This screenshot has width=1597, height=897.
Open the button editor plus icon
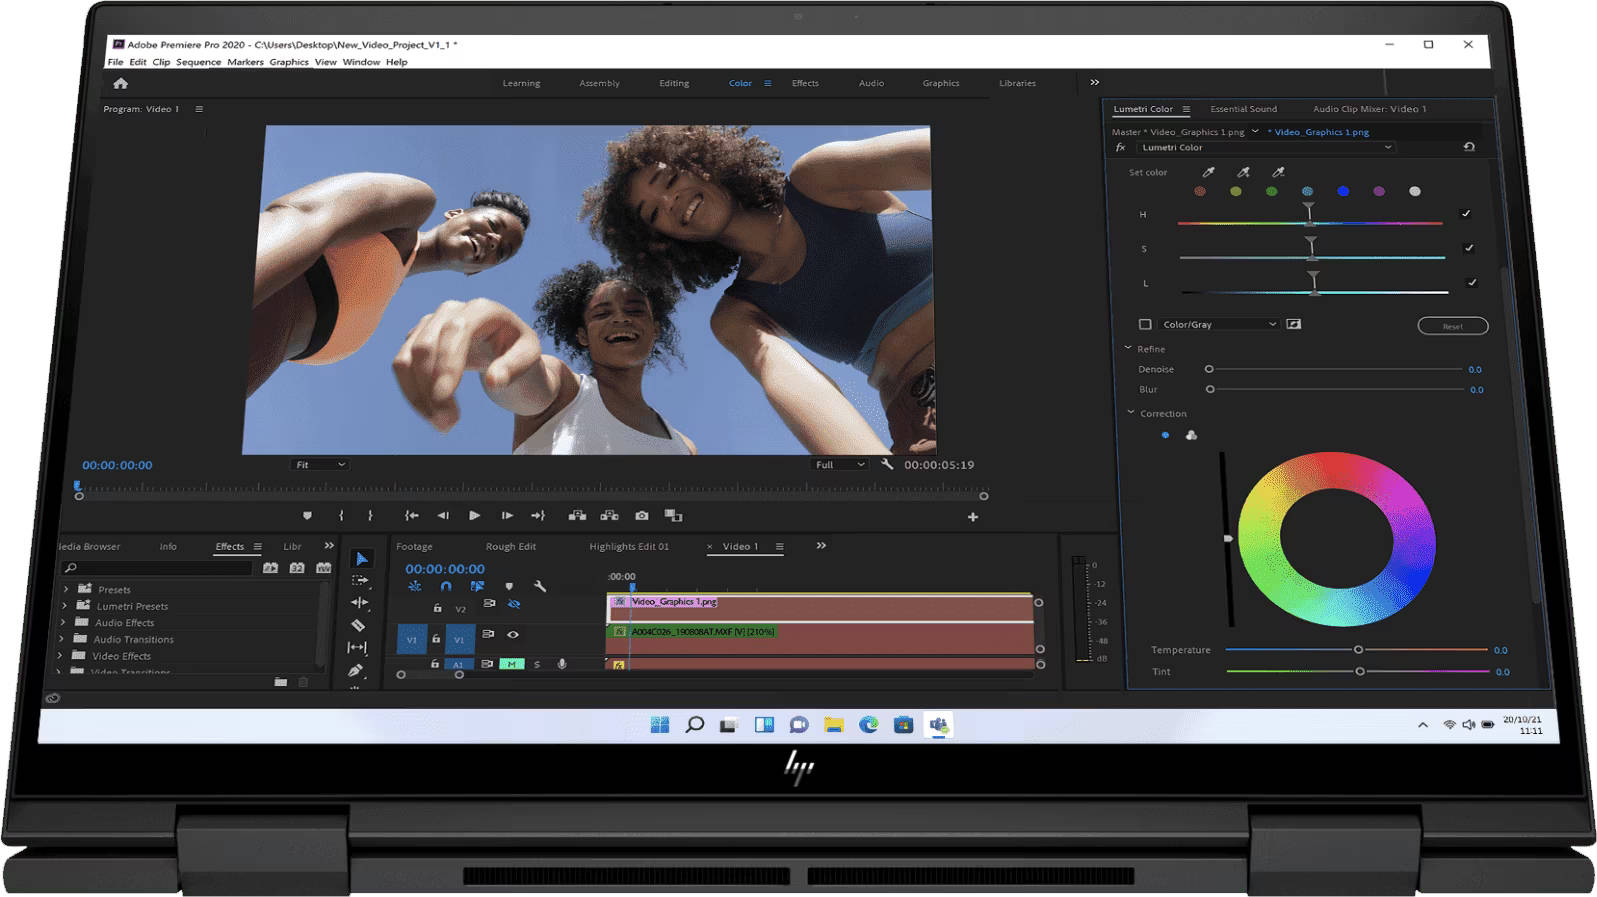(x=972, y=517)
